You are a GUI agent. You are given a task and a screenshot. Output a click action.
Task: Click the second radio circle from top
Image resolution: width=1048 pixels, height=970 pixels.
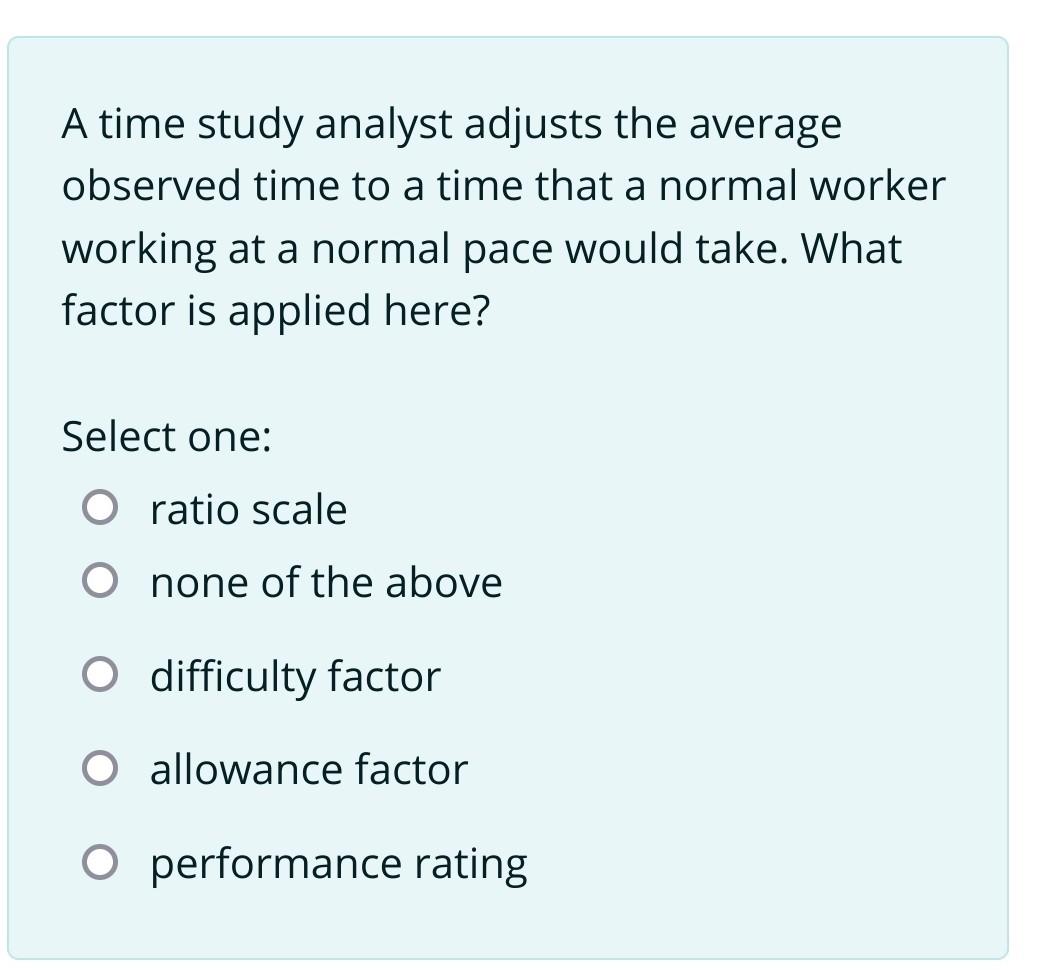point(101,580)
